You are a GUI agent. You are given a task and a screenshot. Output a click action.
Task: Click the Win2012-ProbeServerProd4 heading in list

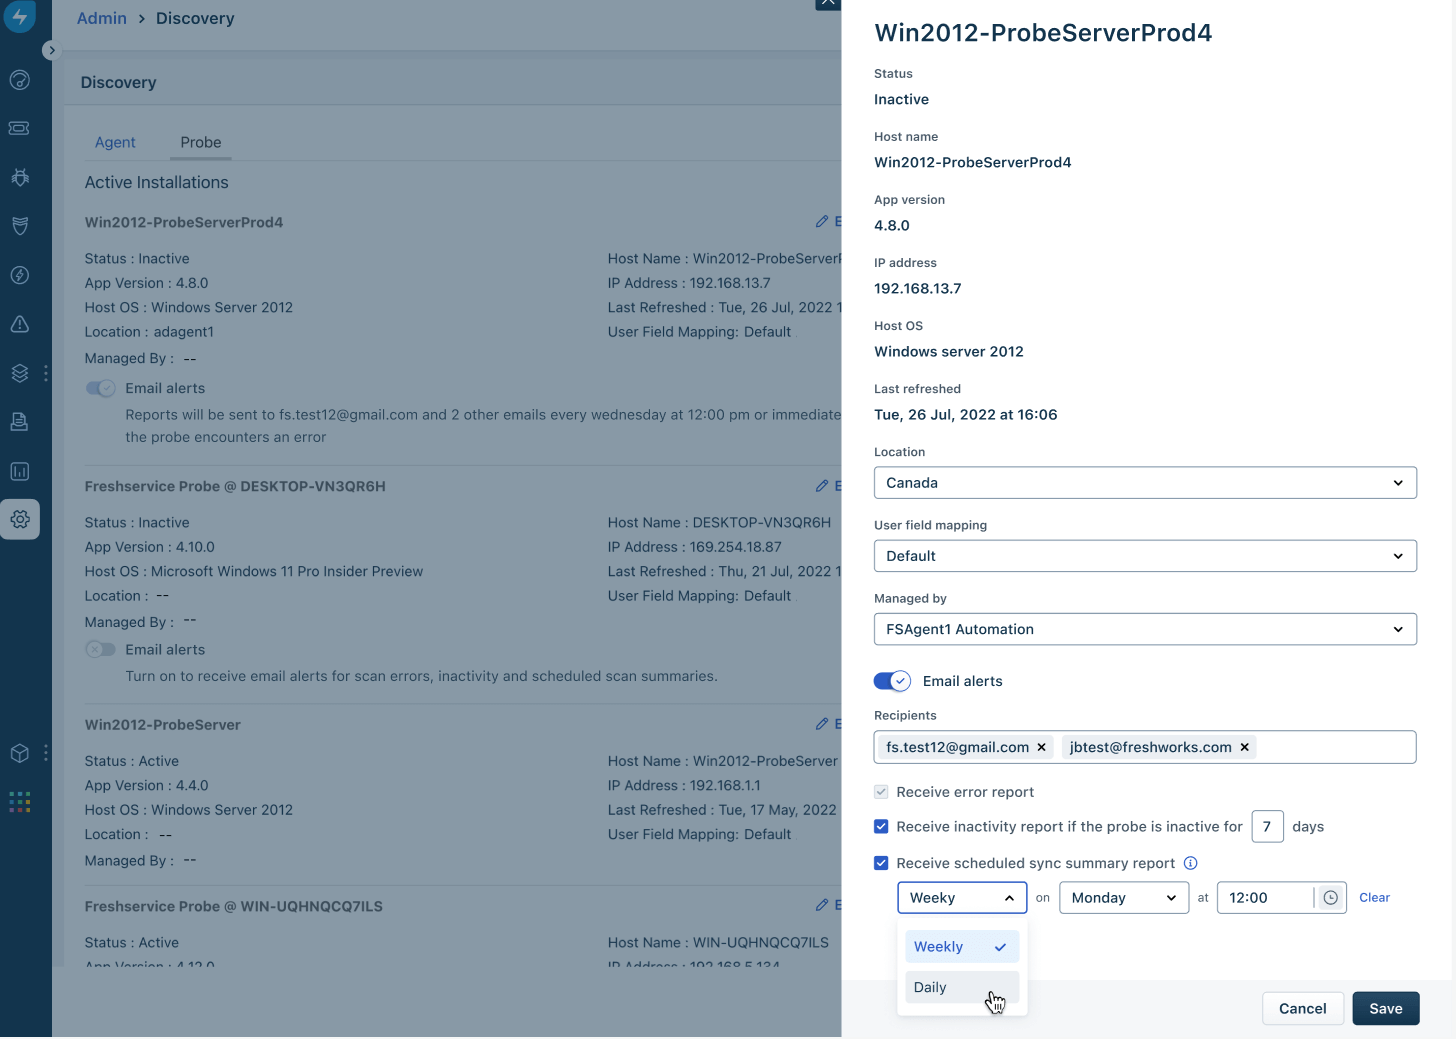coord(184,222)
